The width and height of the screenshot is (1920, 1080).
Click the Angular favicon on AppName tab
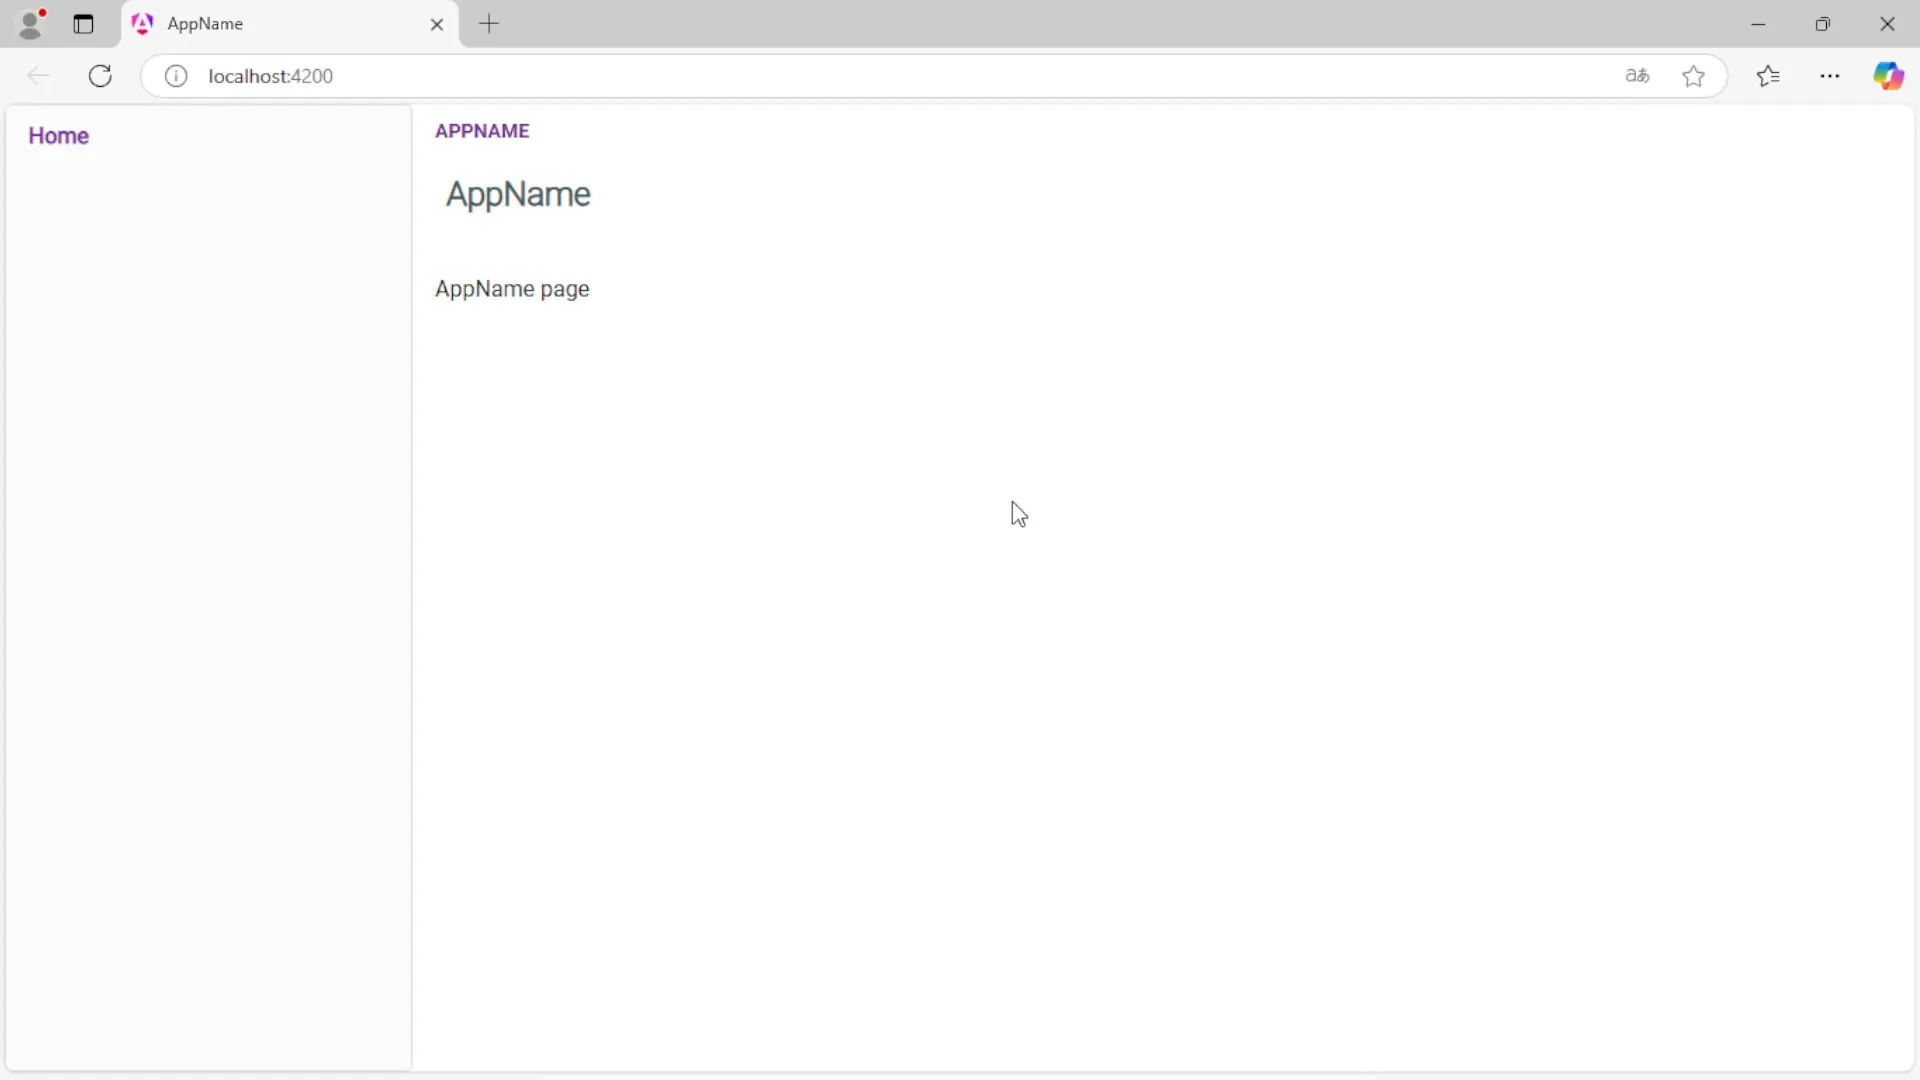tap(143, 24)
